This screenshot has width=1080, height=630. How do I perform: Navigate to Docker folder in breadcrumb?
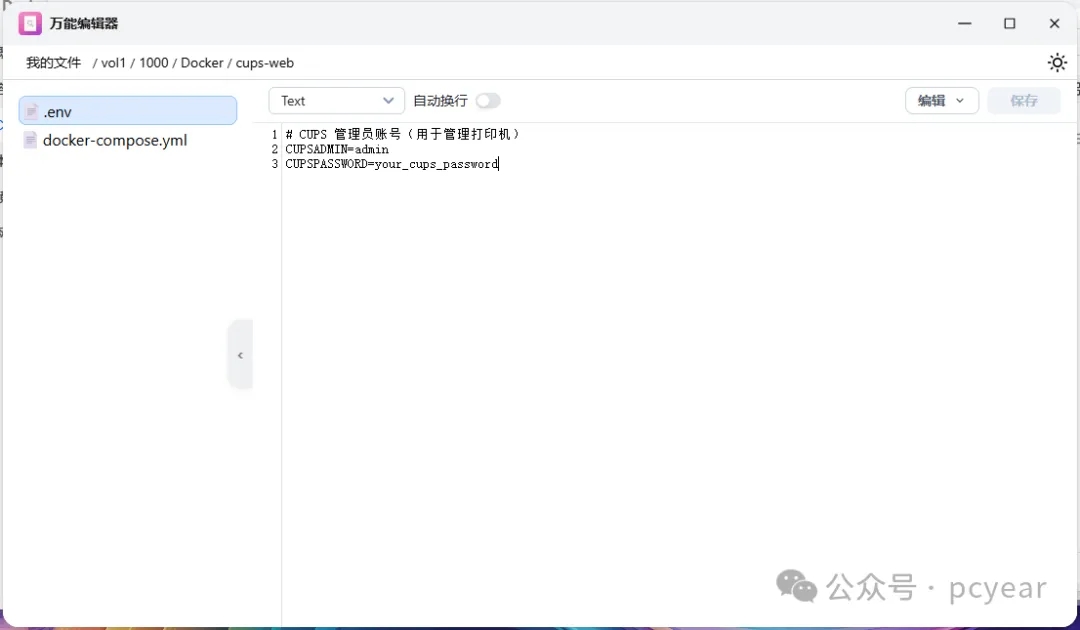click(202, 63)
